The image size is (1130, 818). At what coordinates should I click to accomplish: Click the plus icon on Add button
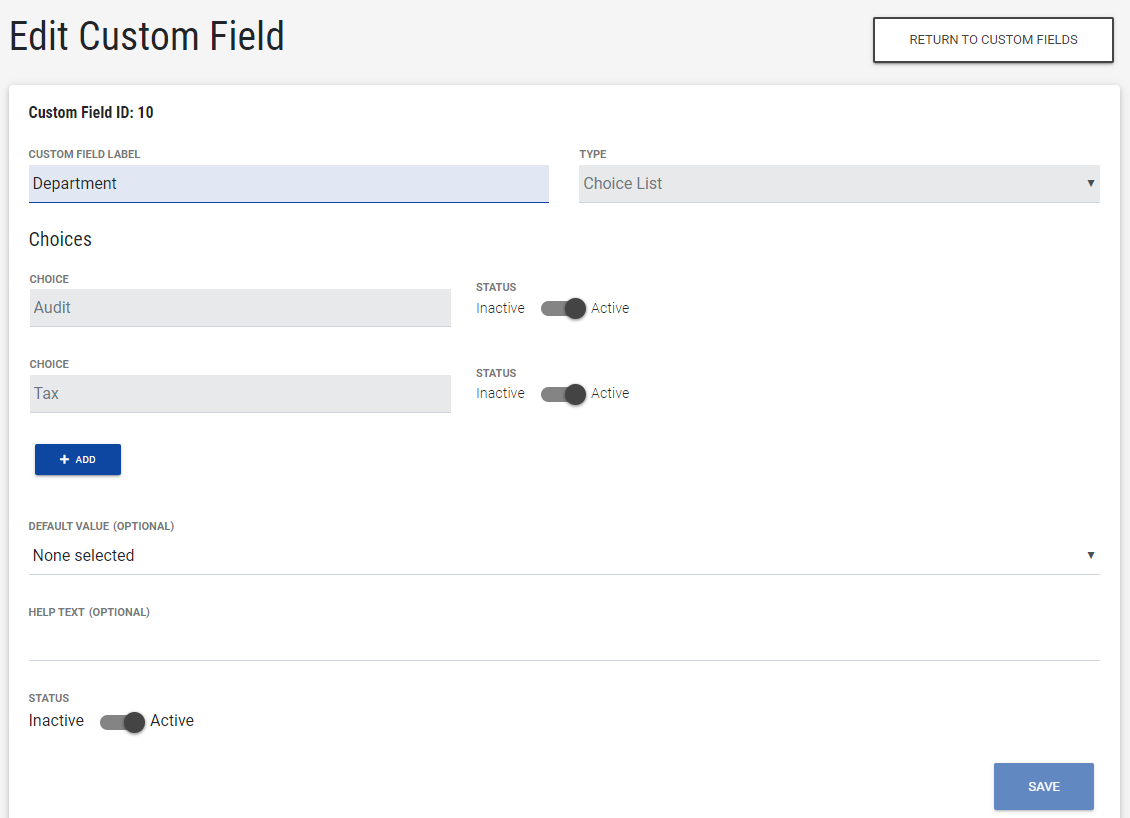(65, 460)
